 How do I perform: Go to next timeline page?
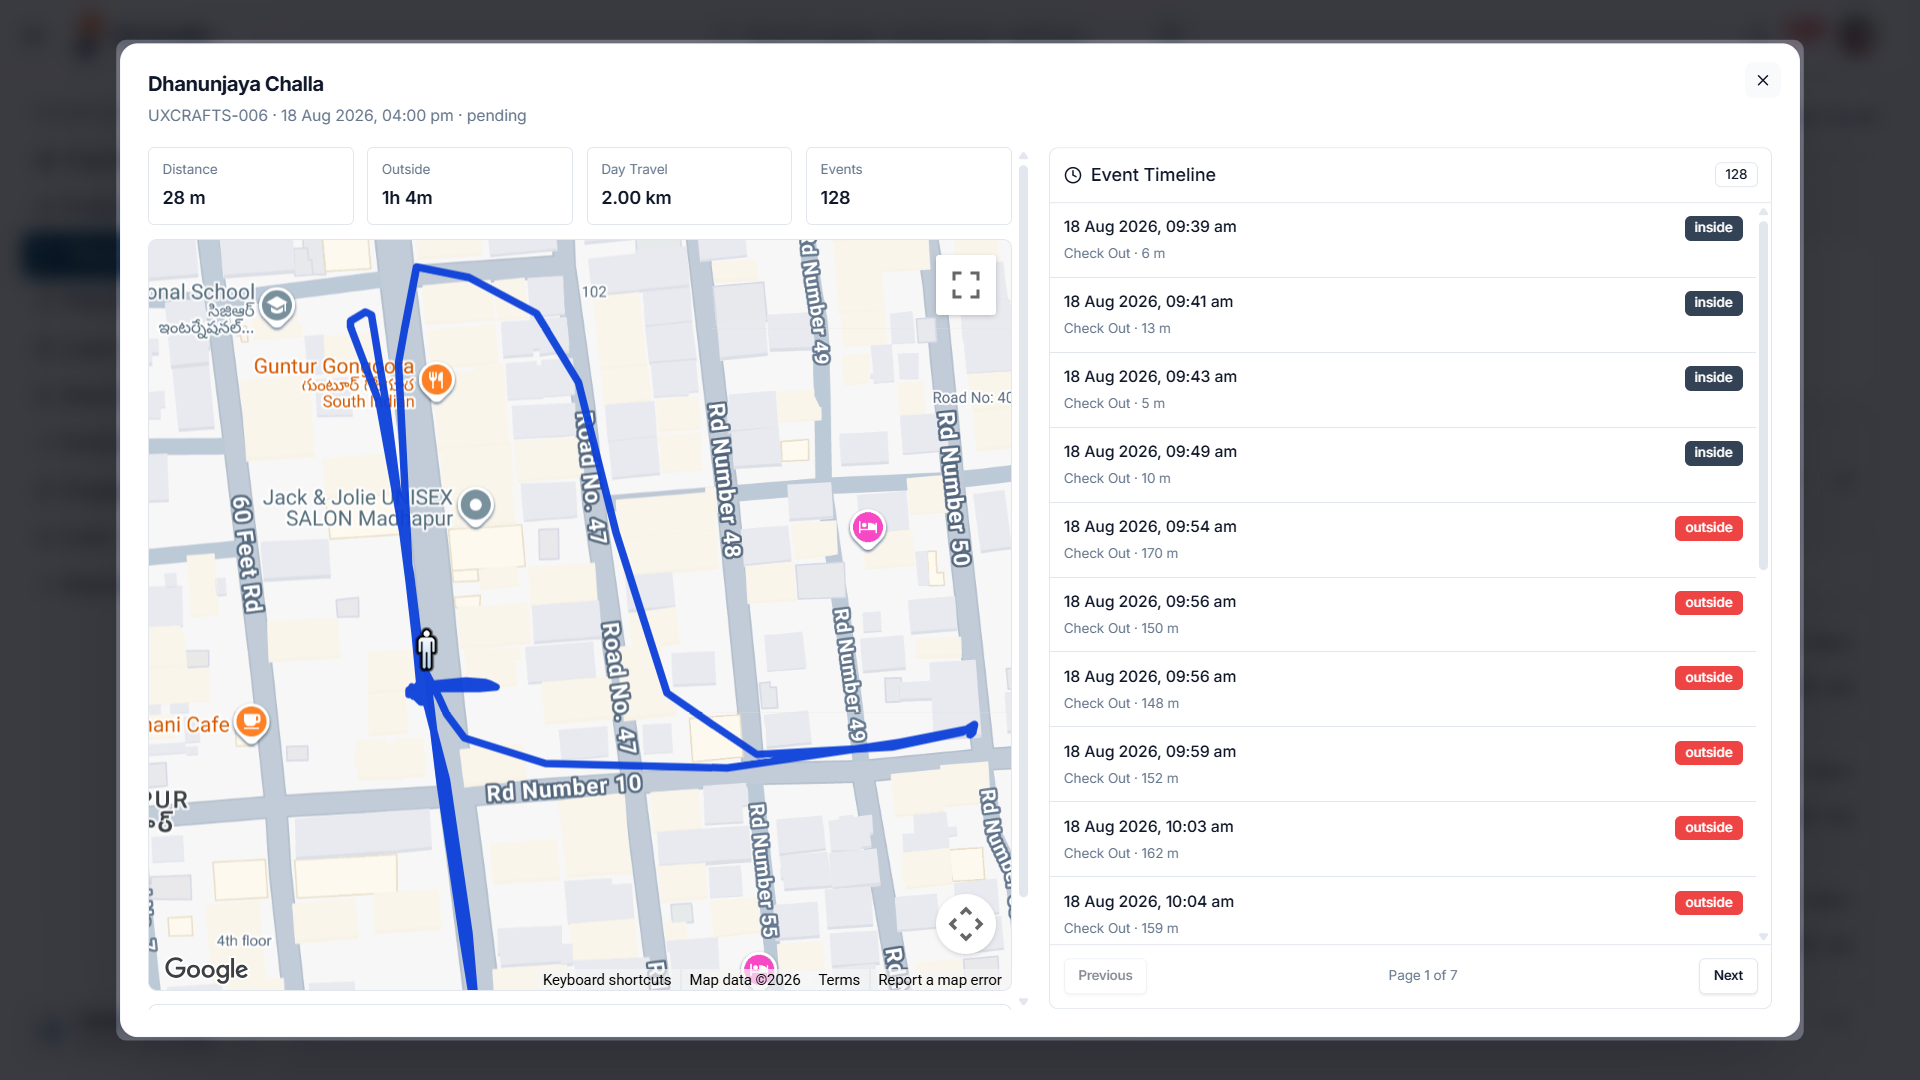point(1728,976)
